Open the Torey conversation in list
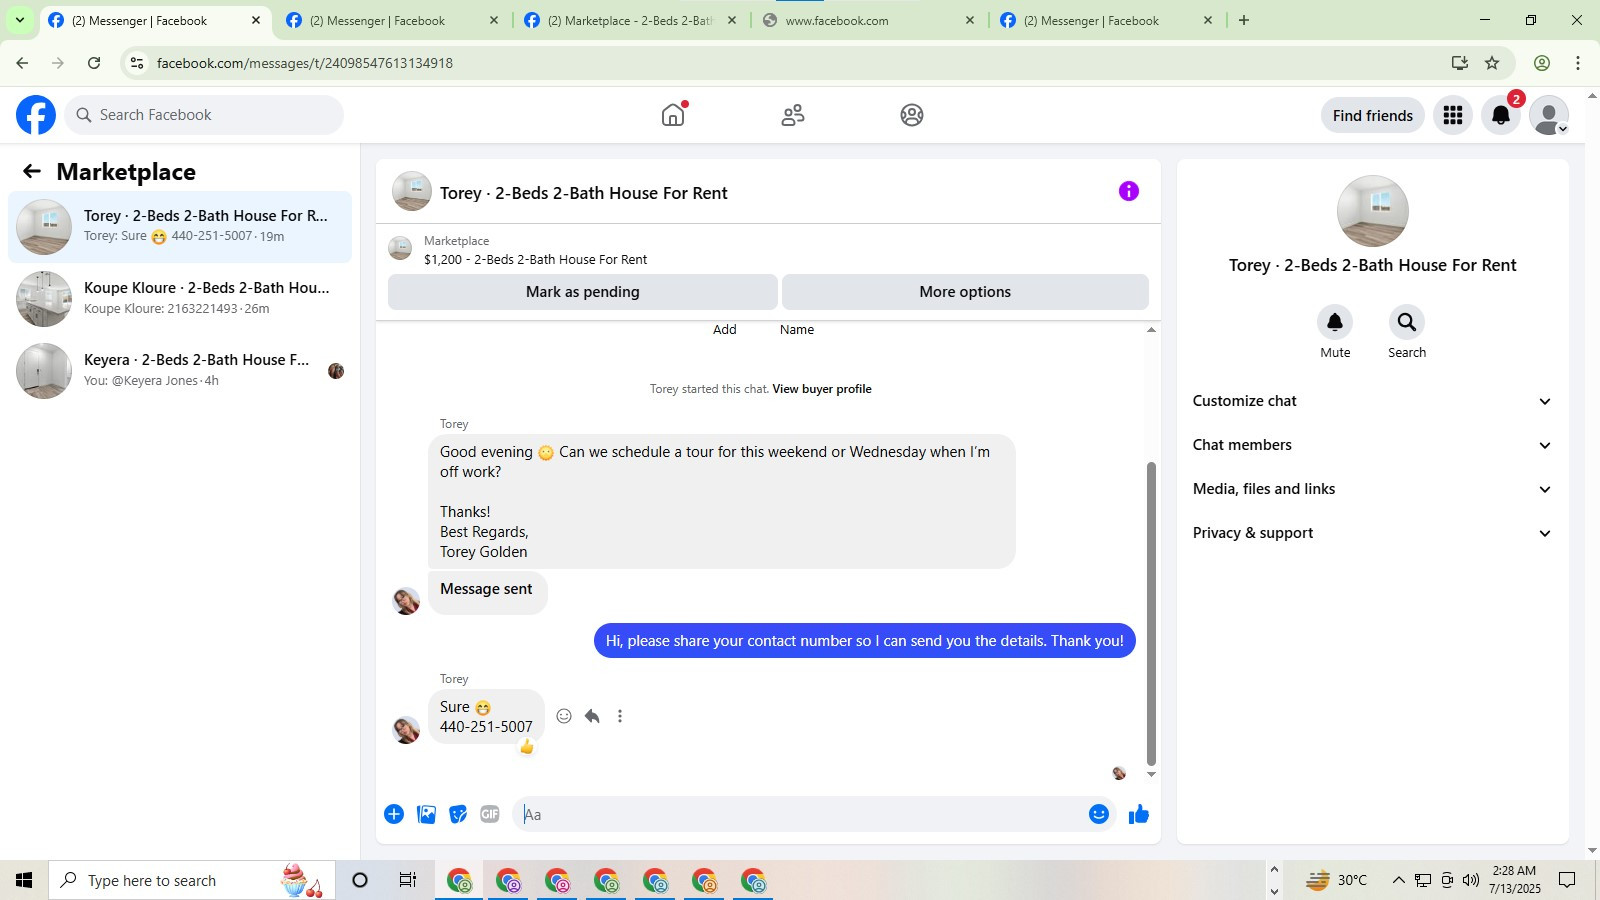 (180, 227)
